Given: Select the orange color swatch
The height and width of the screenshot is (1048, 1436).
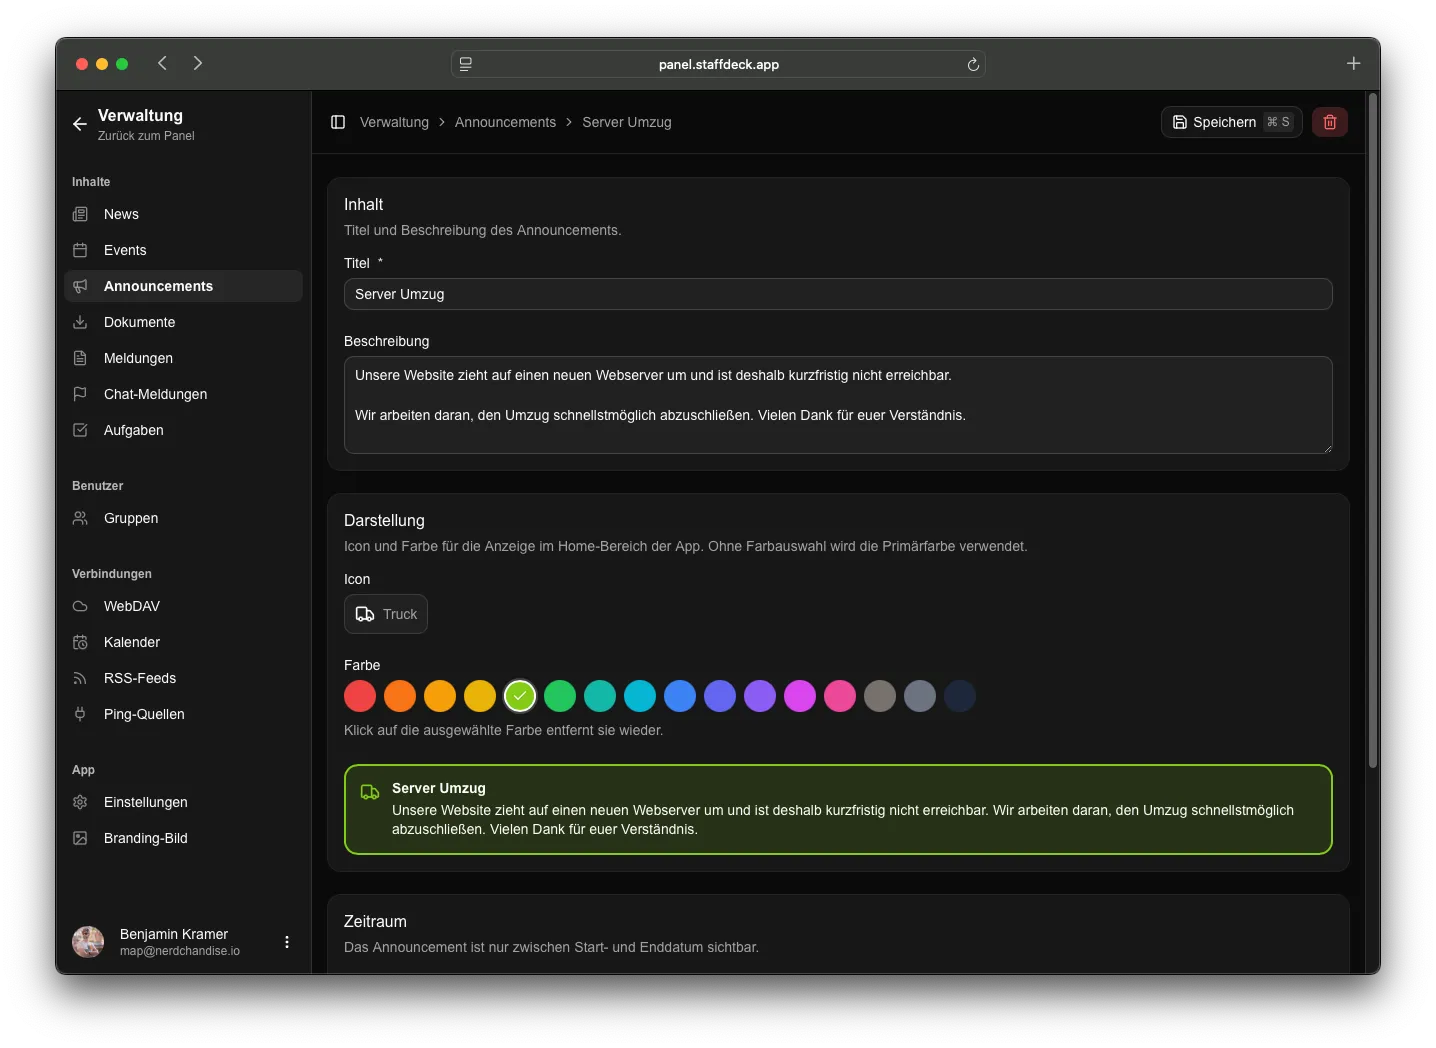Looking at the screenshot, I should 400,696.
